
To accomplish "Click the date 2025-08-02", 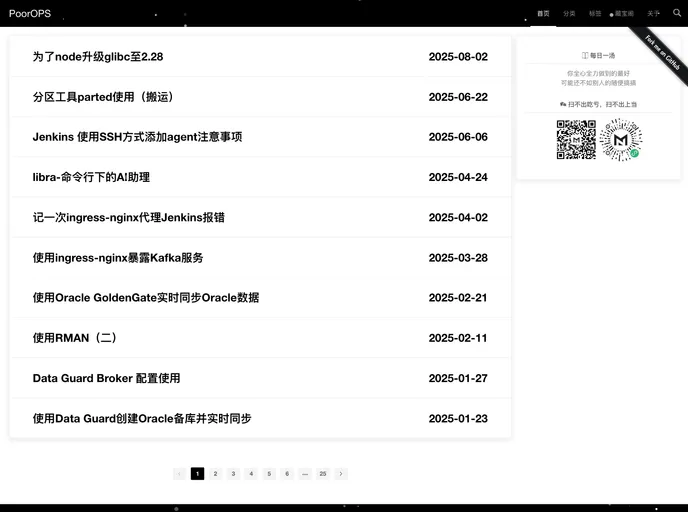I will click(x=458, y=57).
